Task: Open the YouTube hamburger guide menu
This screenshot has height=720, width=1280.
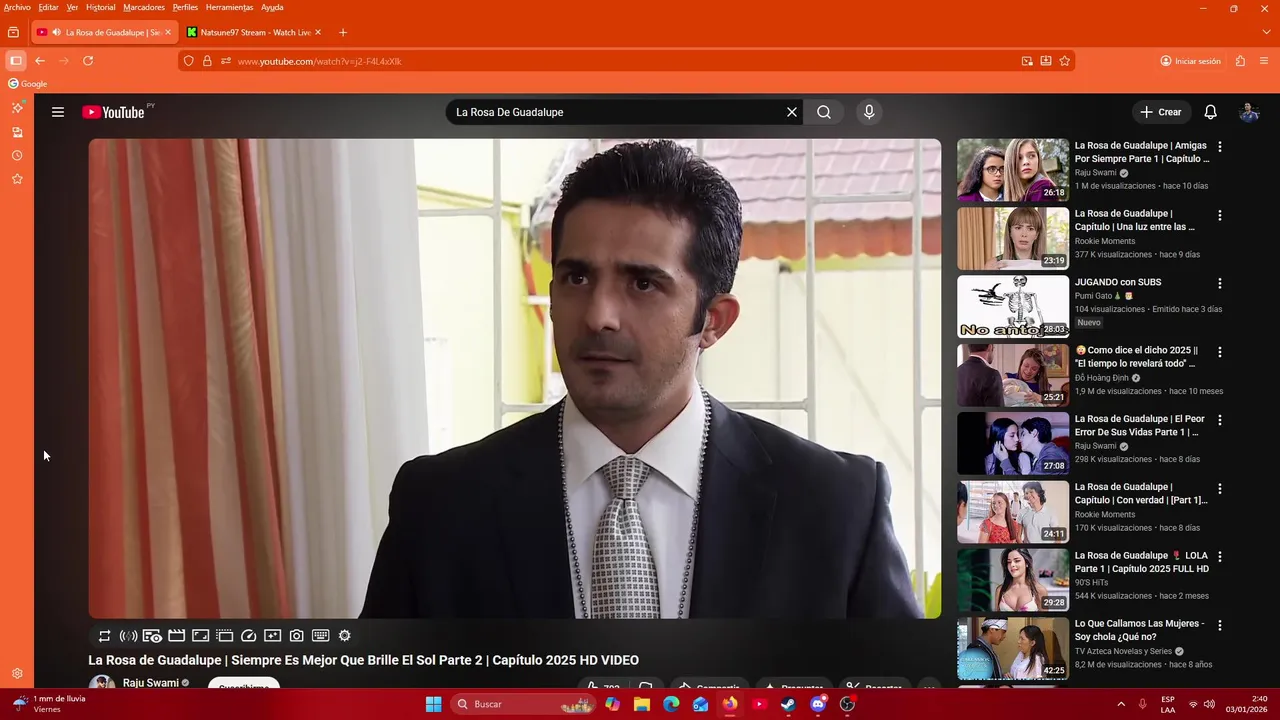Action: pos(58,112)
